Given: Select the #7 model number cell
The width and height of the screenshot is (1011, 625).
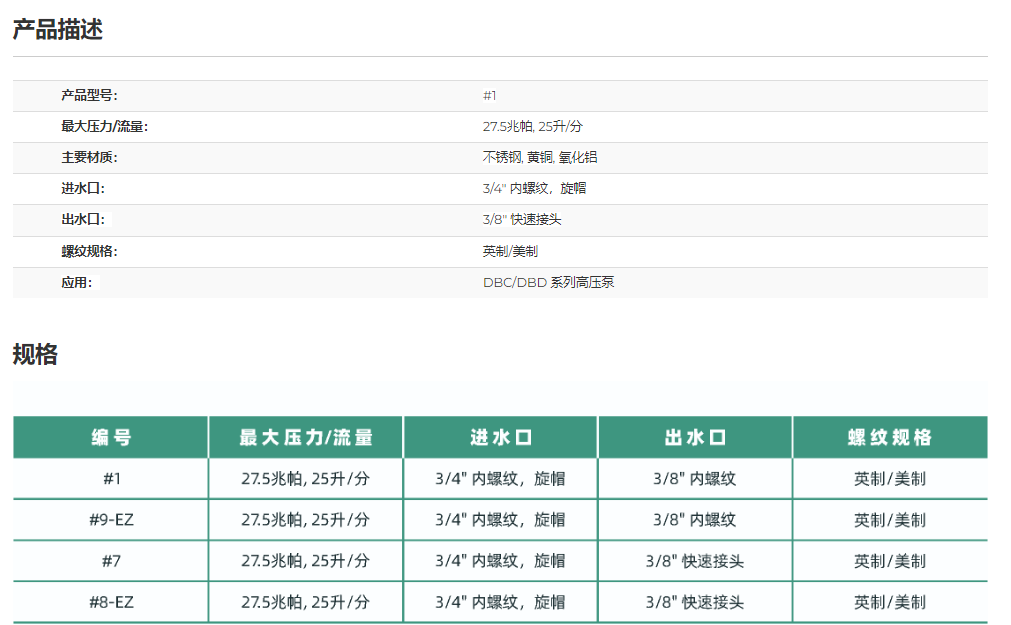Looking at the screenshot, I should tap(111, 561).
